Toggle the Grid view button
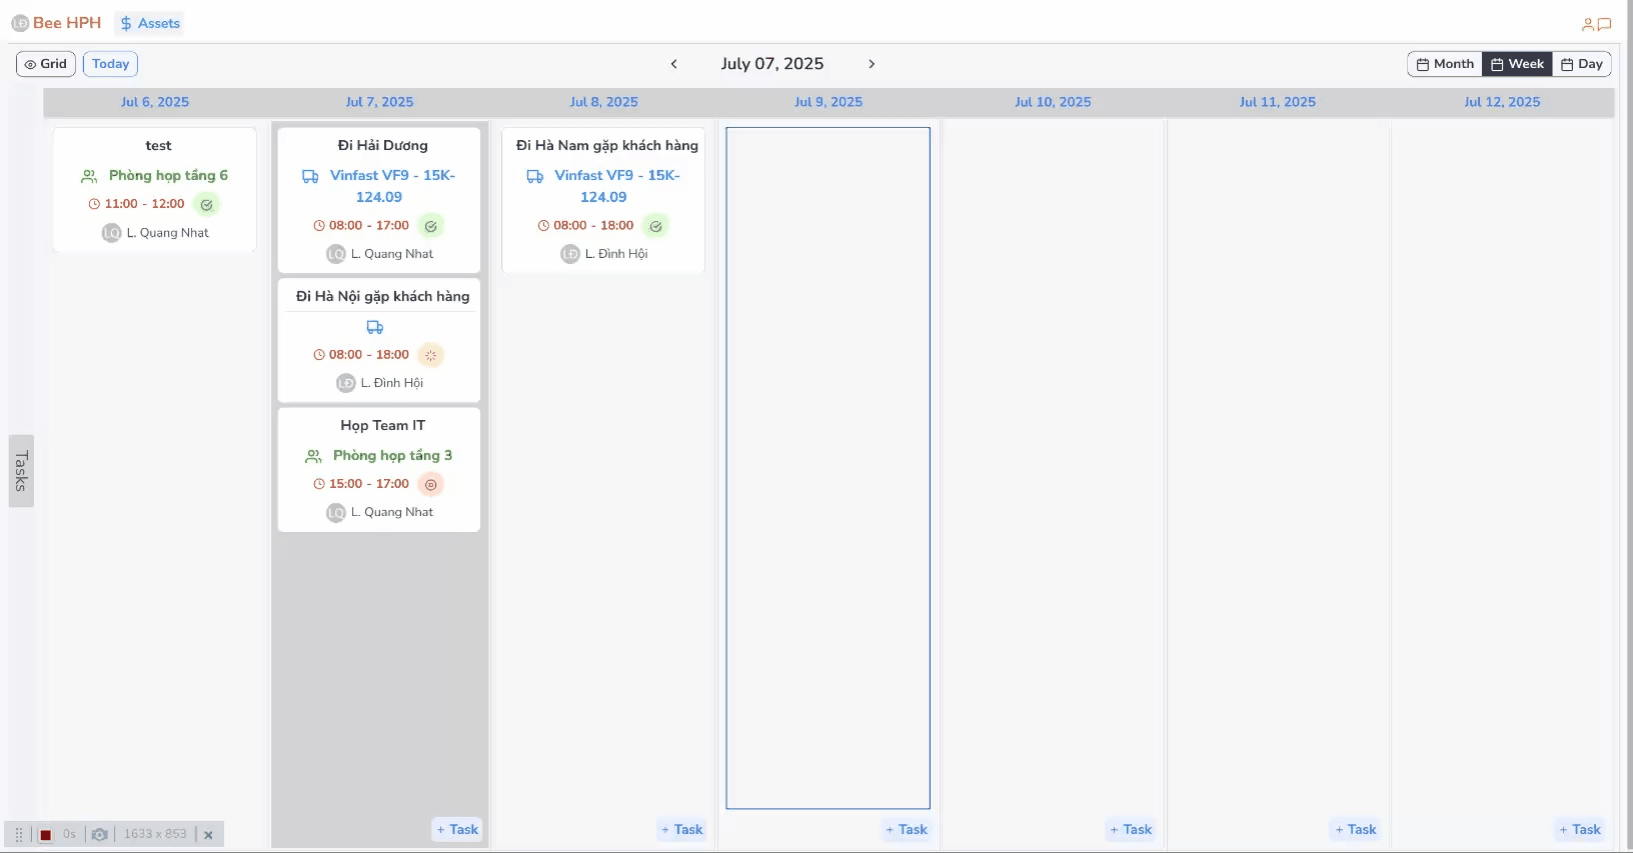This screenshot has width=1633, height=853. click(x=46, y=64)
